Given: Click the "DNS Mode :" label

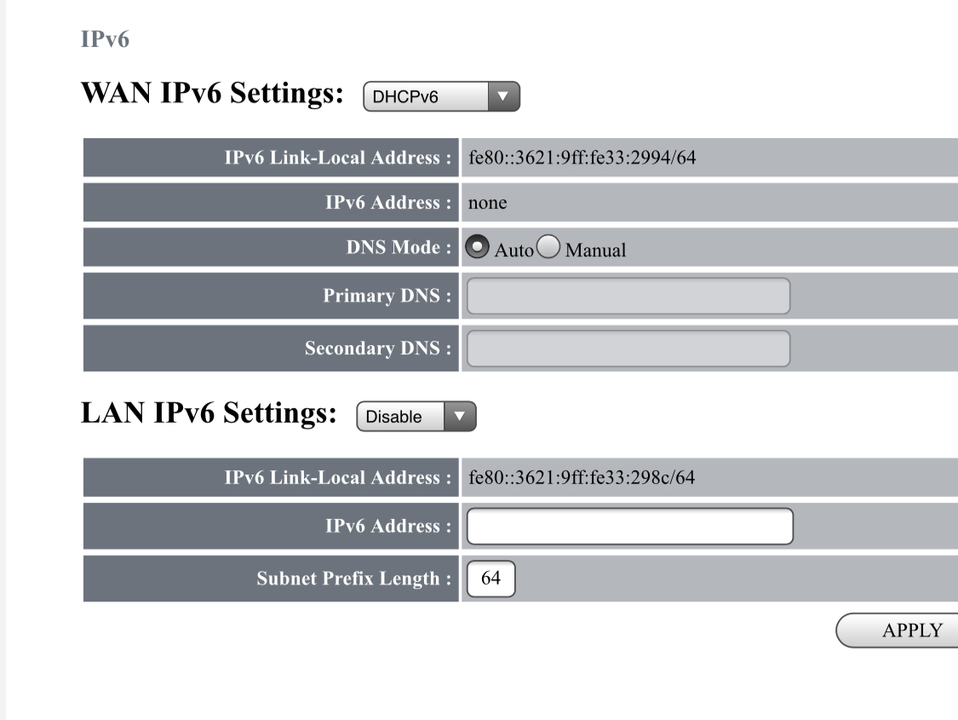Looking at the screenshot, I should click(x=399, y=247).
